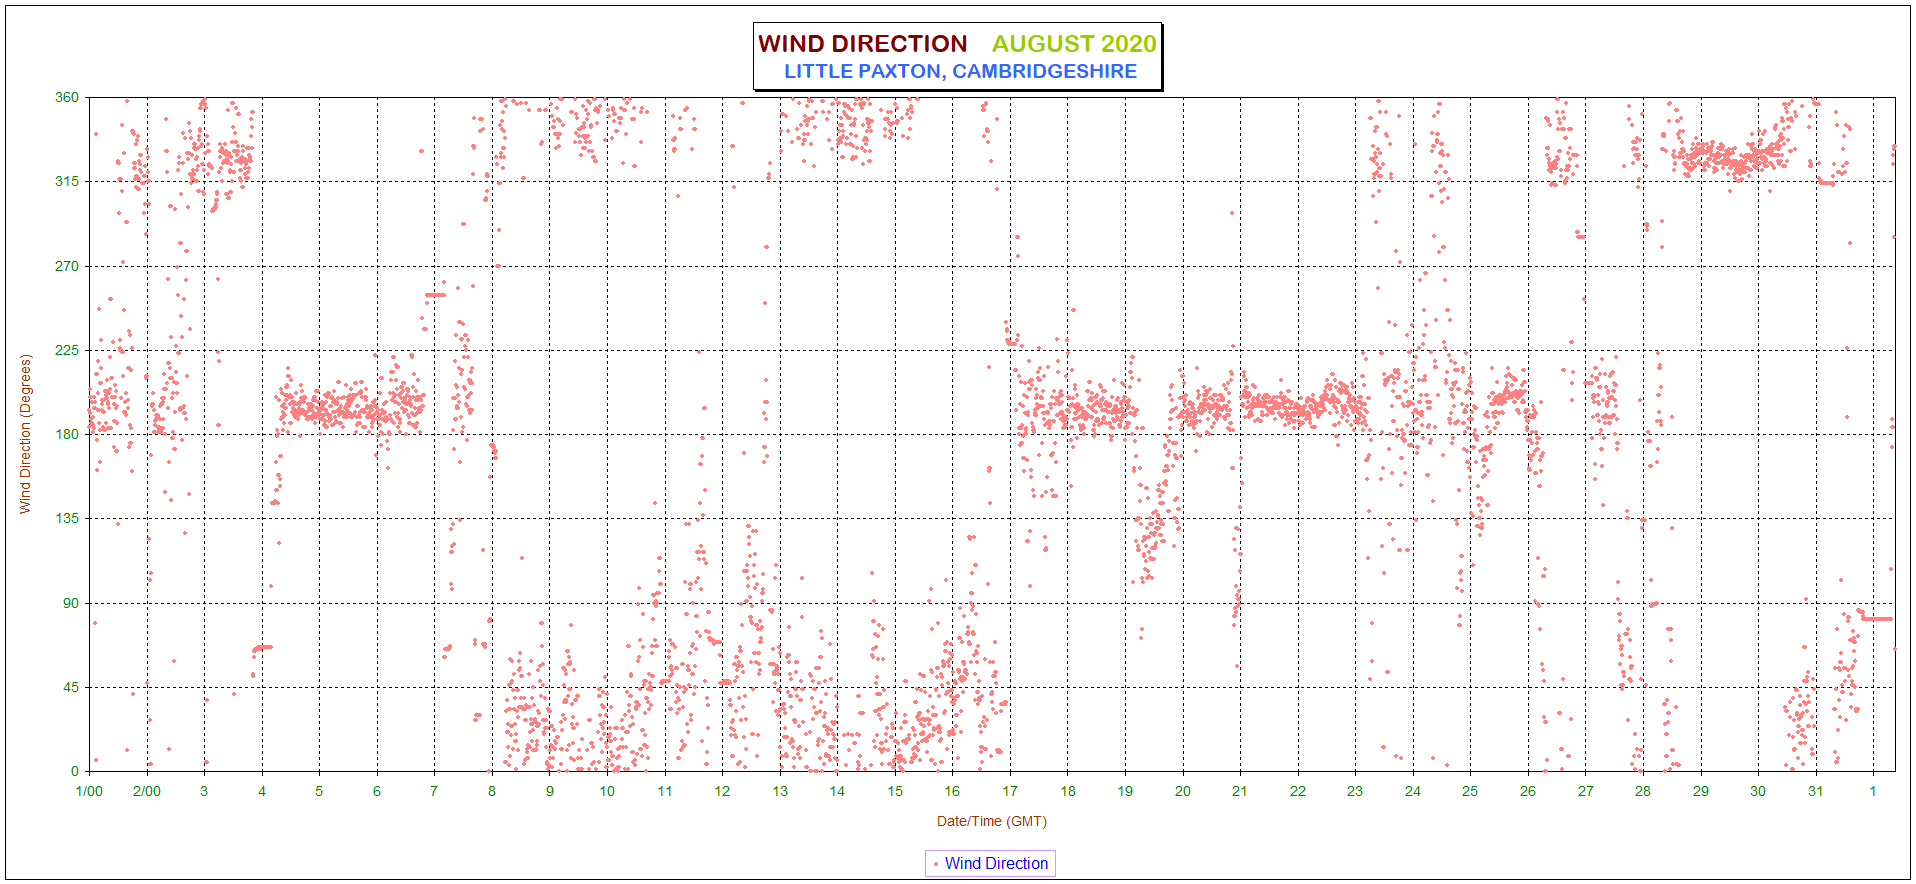
Task: Click the 0 y-axis value
Action: [74, 771]
